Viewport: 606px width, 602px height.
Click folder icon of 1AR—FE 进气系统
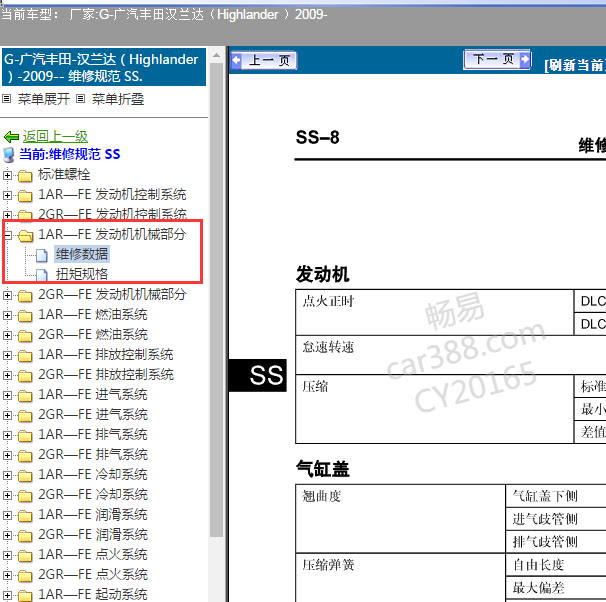click(x=25, y=396)
